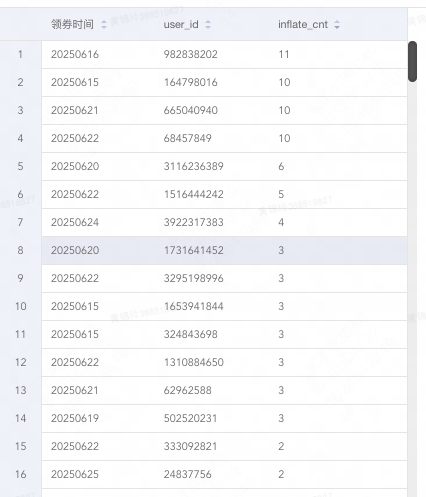Select user_id cell 3922317383
Screen dimensions: 426x497
pos(193,222)
